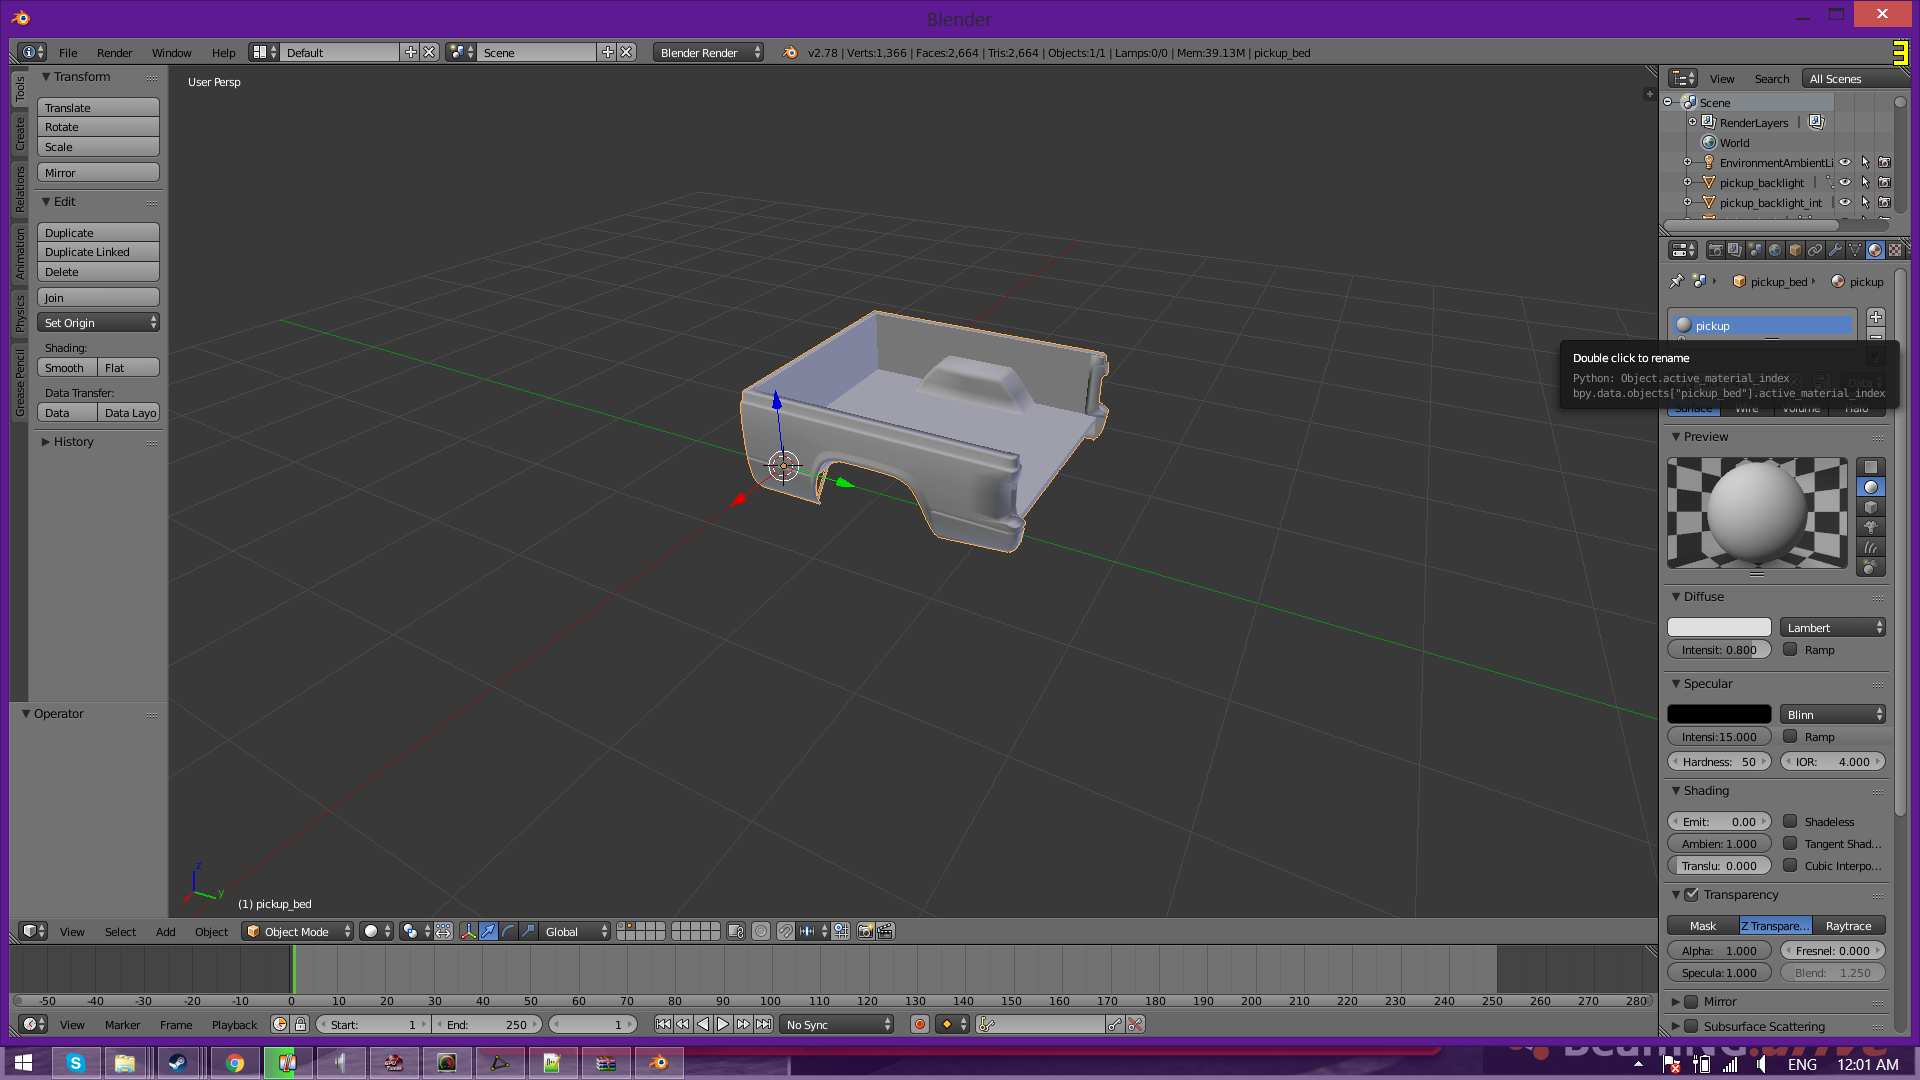The height and width of the screenshot is (1080, 1920).
Task: Expand the History panel
Action: pyautogui.click(x=67, y=442)
